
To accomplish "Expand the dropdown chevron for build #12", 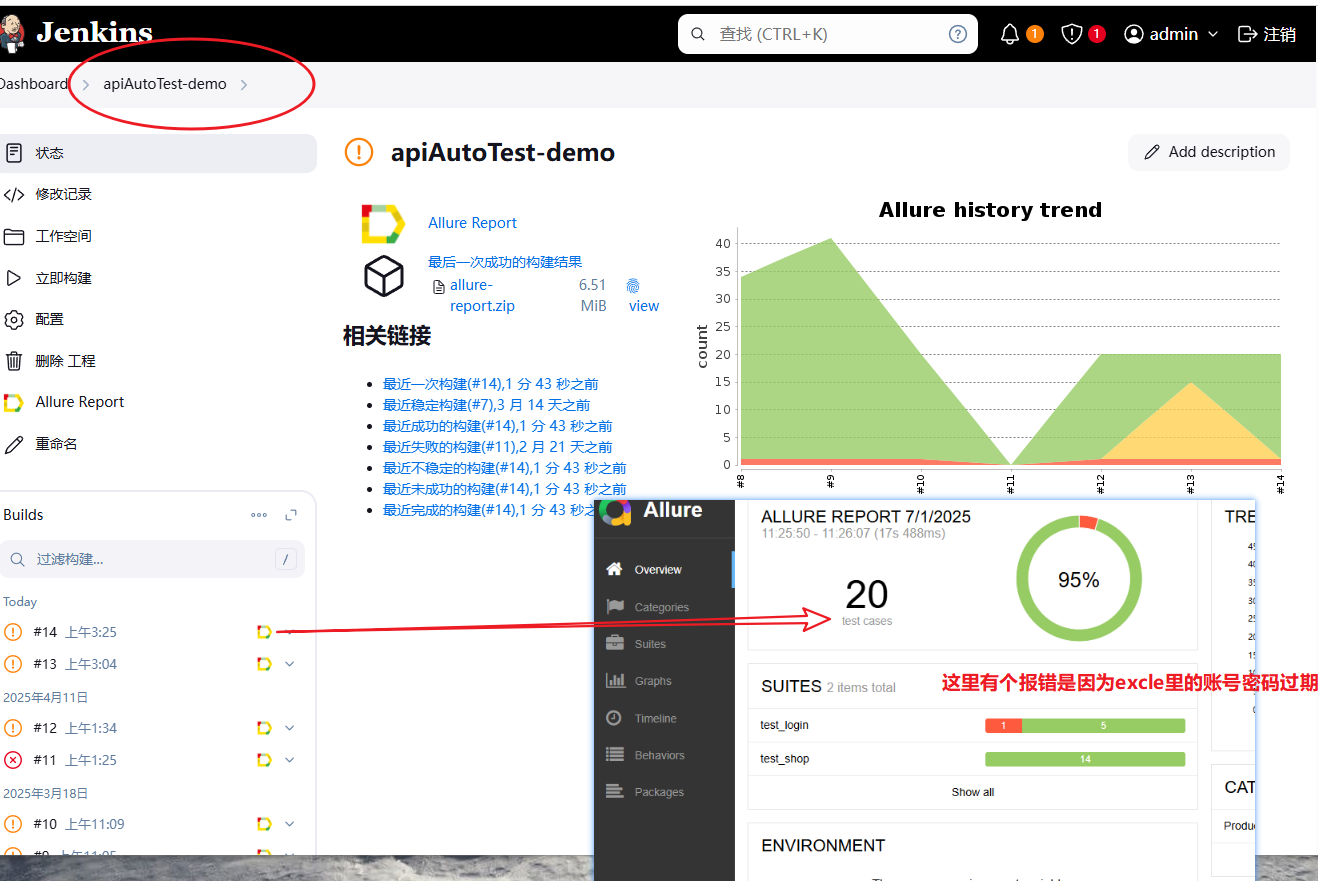I will tap(290, 728).
